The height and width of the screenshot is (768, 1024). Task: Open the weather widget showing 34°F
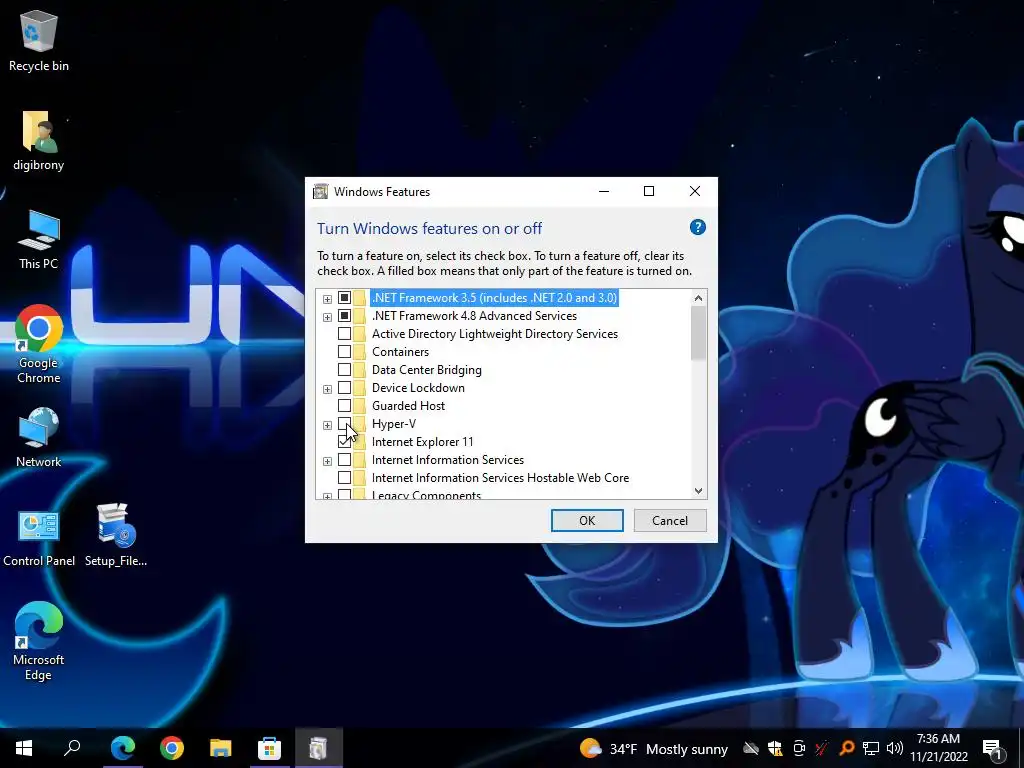[x=654, y=748]
